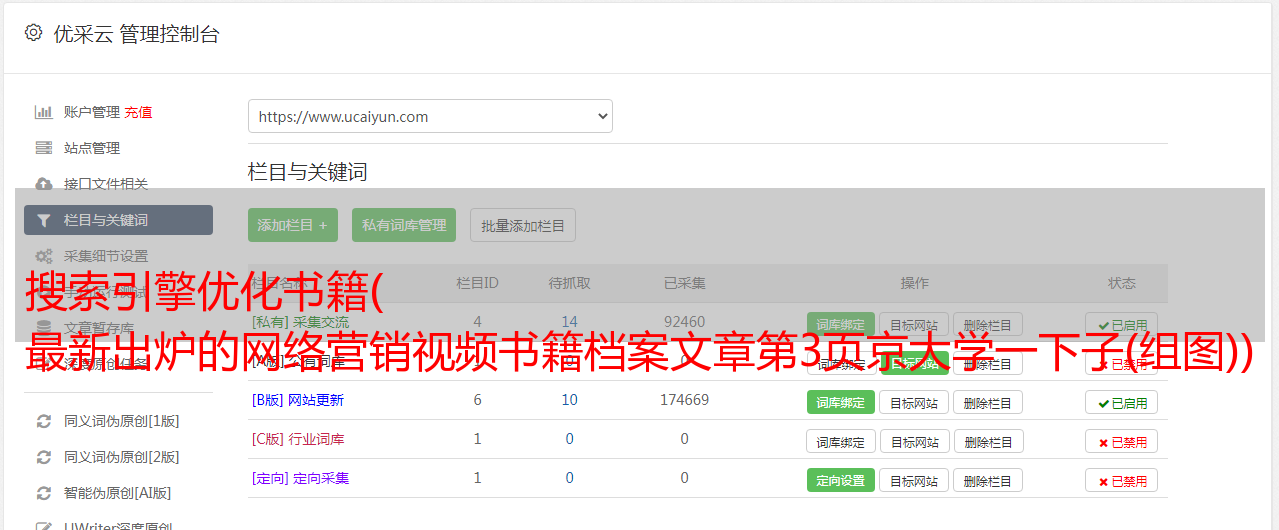Click refresh icon next to 同义词伪原创[2版]
Viewport: 1279px width, 530px height.
coord(44,457)
